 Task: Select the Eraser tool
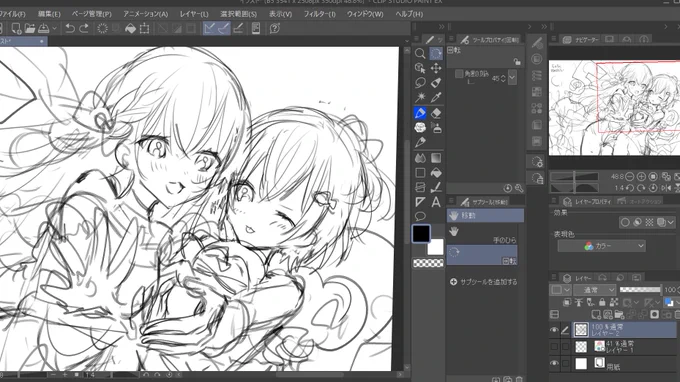click(x=436, y=113)
